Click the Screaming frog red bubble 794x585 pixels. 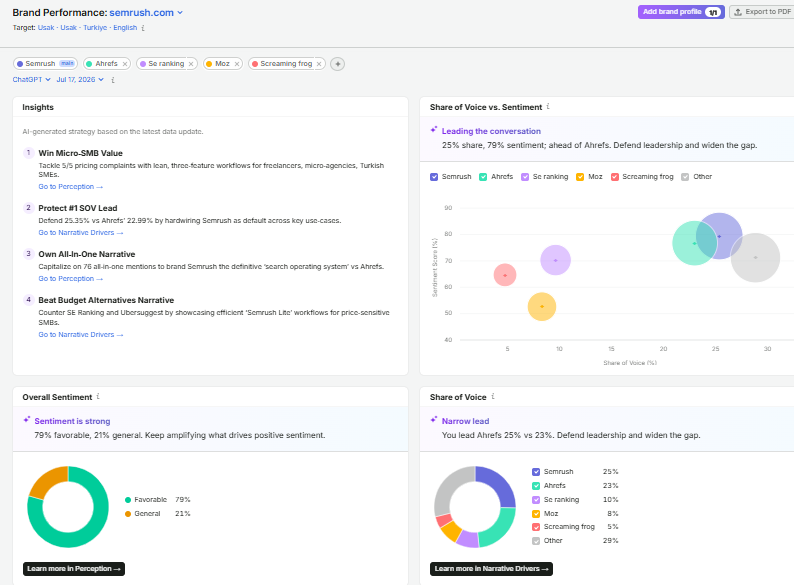coord(505,275)
